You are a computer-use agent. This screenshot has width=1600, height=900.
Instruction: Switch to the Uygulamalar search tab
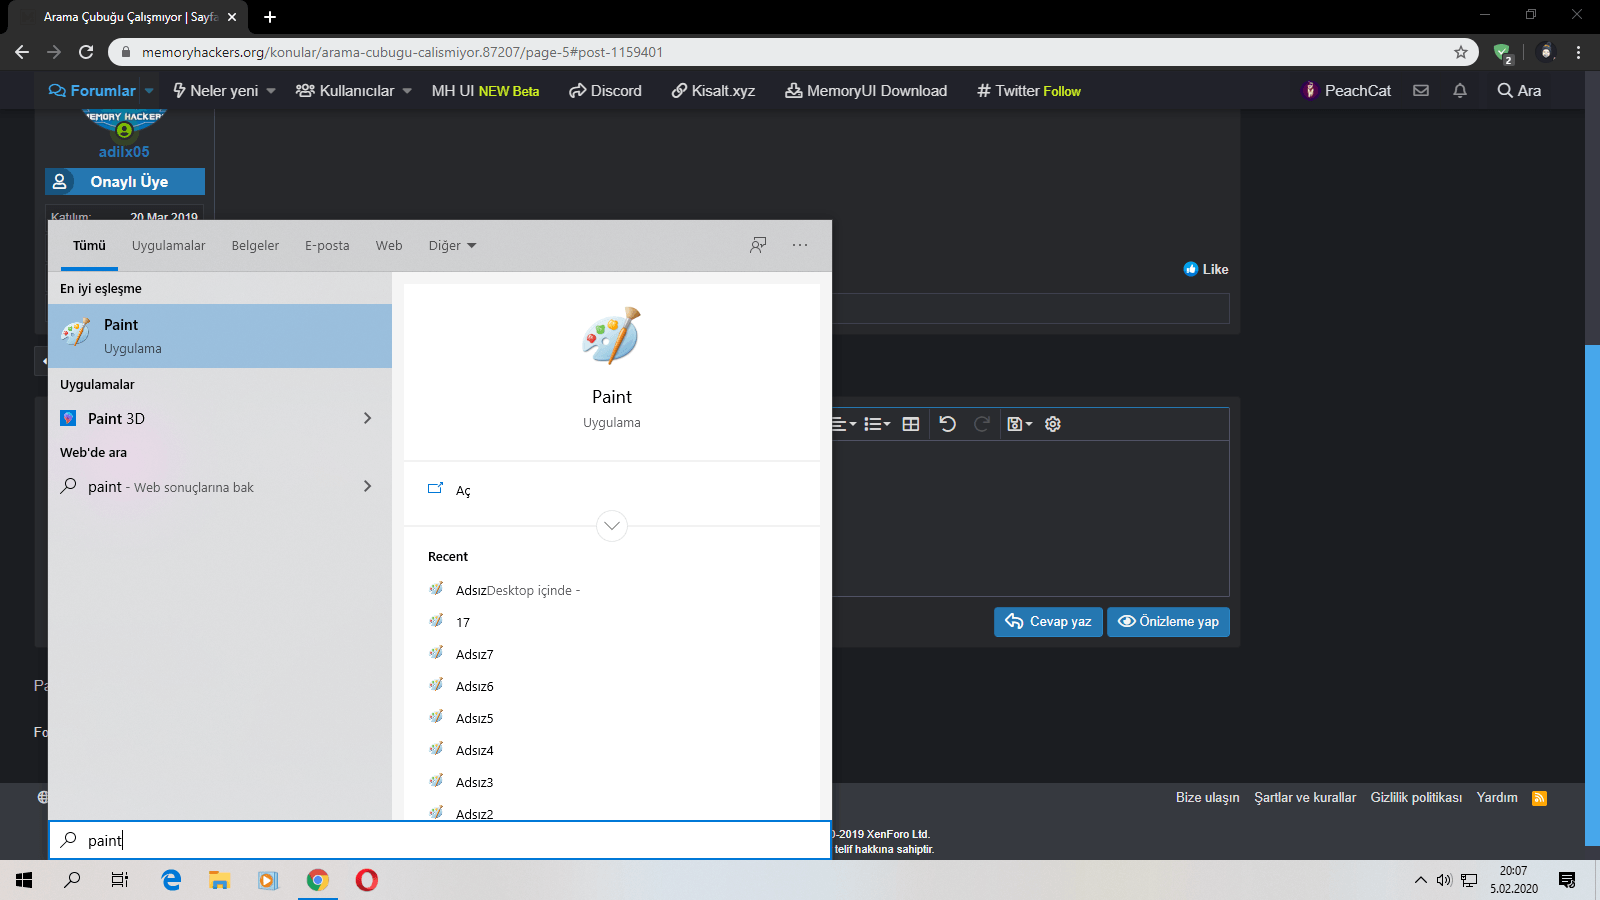coord(168,245)
